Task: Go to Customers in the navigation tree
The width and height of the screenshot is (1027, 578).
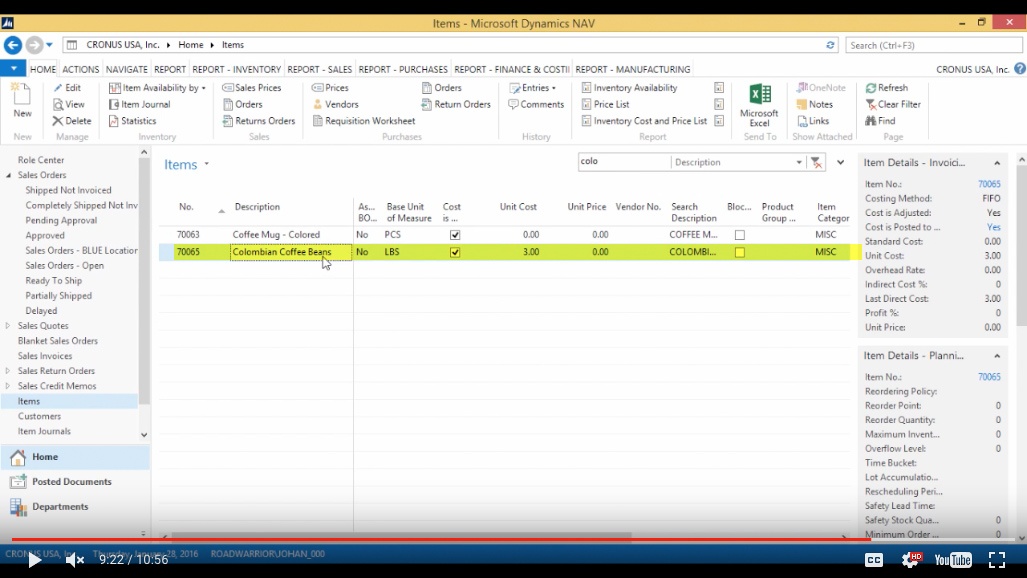Action: pos(39,416)
